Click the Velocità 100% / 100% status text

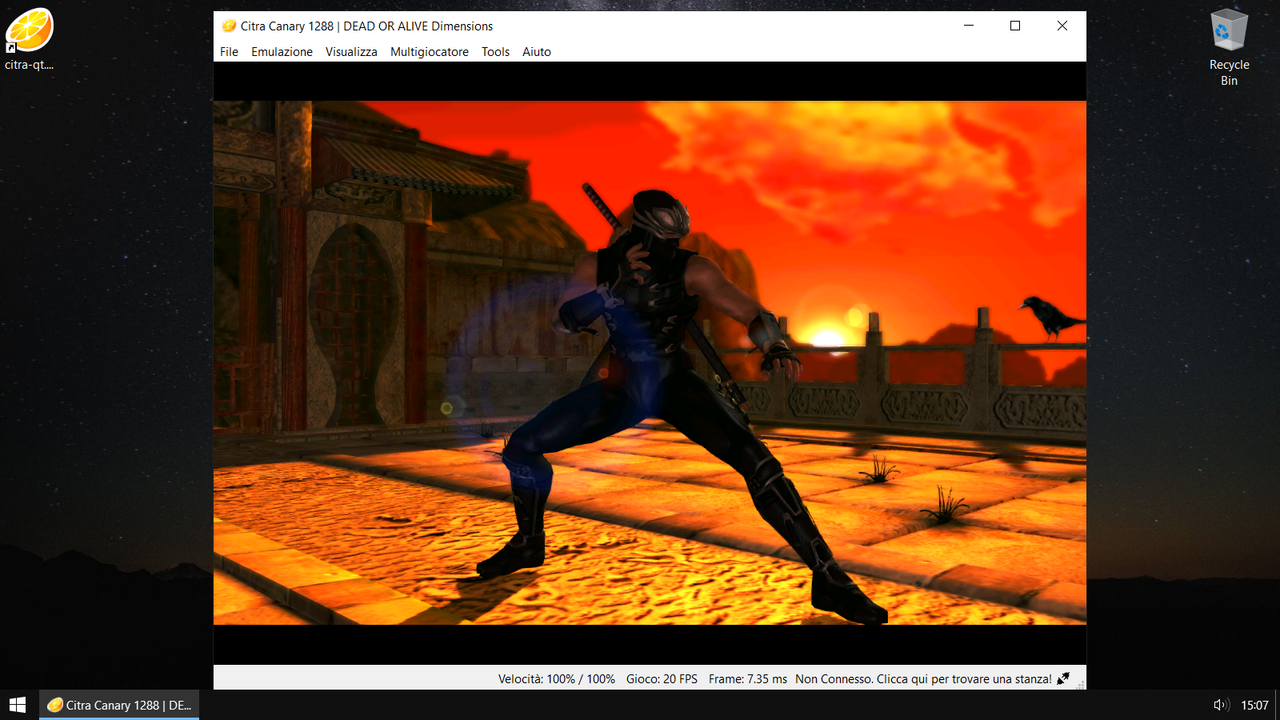pyautogui.click(x=557, y=679)
